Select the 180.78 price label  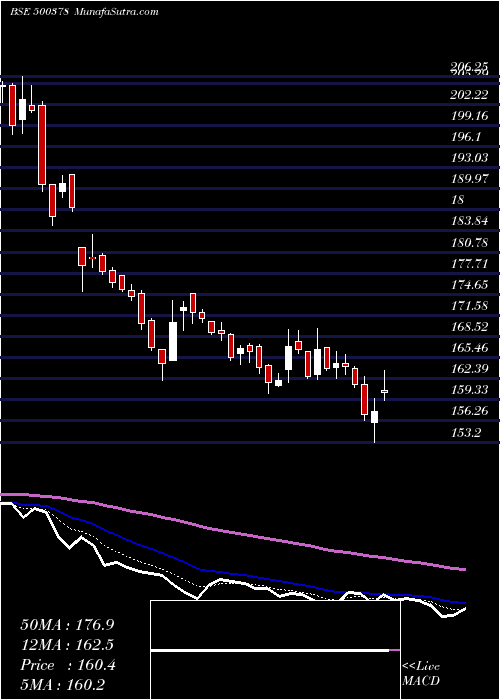(x=471, y=243)
